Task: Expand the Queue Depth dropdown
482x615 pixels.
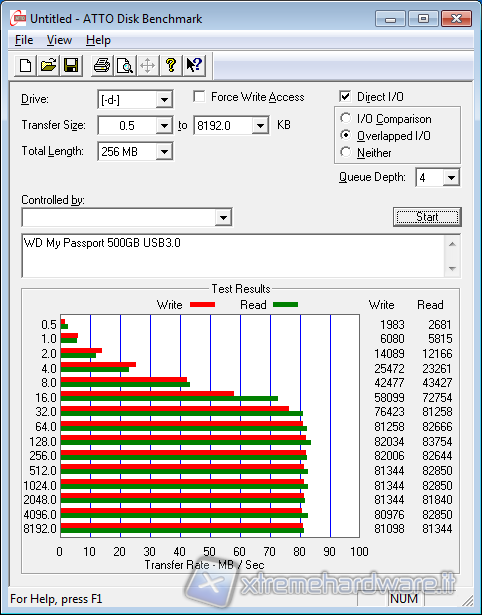Action: 451,178
